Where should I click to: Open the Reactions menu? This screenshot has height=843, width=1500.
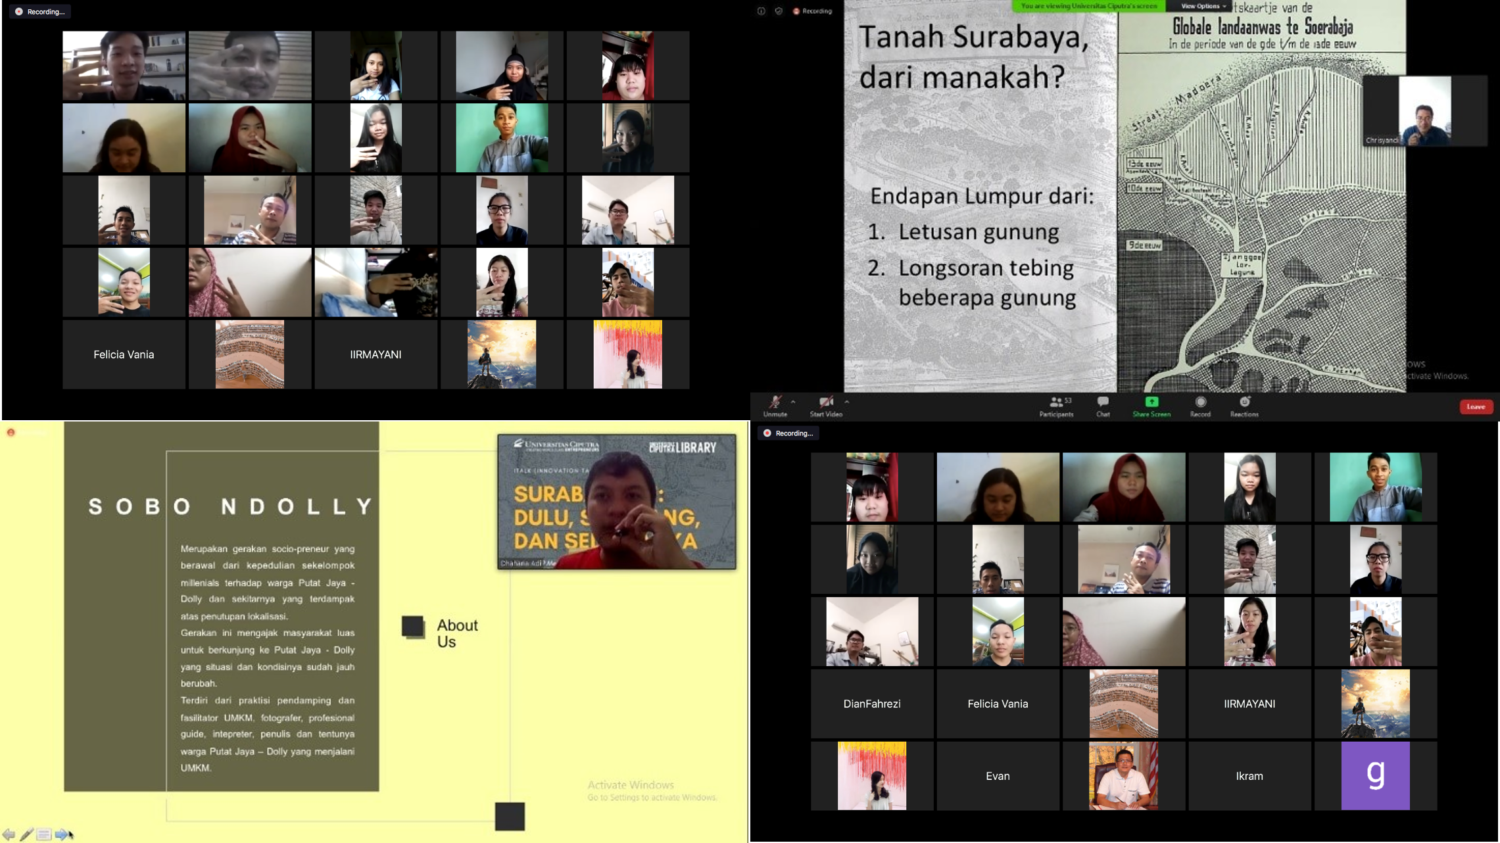click(x=1244, y=402)
